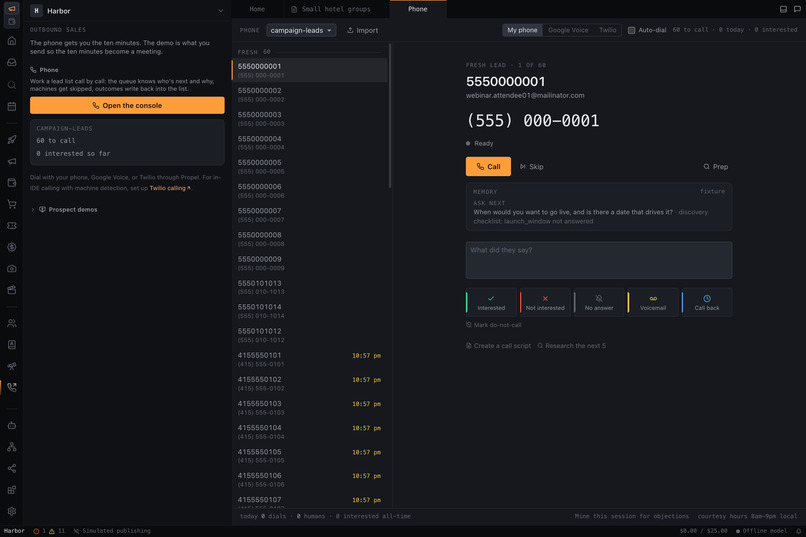This screenshot has height=537, width=806.
Task: Open the Rocket launch icon in the sidebar
Action: tap(12, 139)
